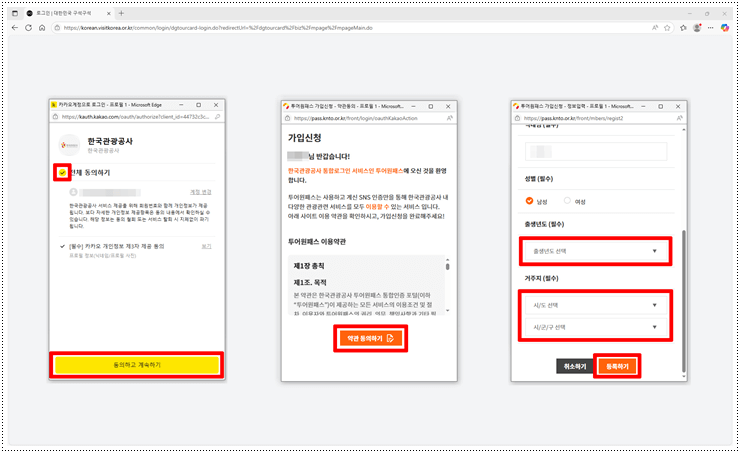Click the 가입신청 heading text
Screen dimensions: 740x453
[x=305, y=138]
